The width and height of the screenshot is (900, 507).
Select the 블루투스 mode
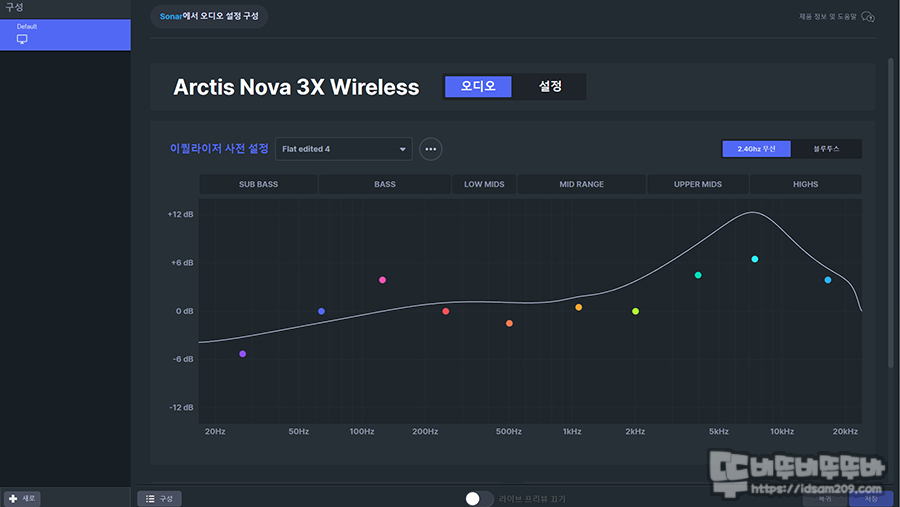point(826,149)
